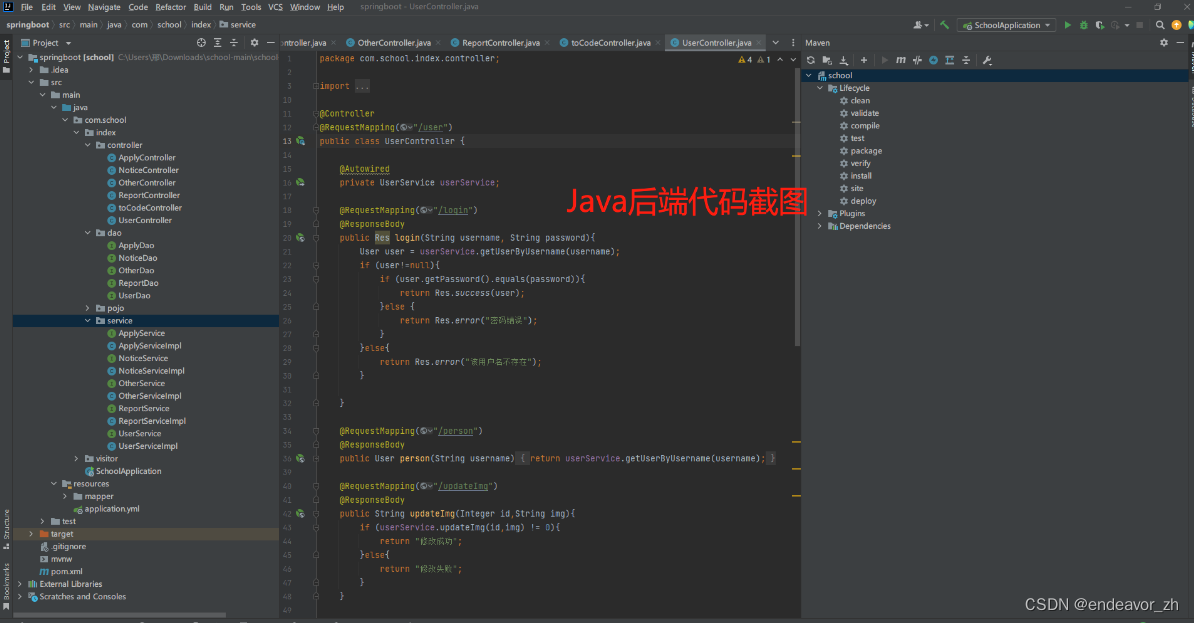The width and height of the screenshot is (1194, 623).
Task: Open Search Everywhere magnifier icon
Action: tap(1160, 25)
